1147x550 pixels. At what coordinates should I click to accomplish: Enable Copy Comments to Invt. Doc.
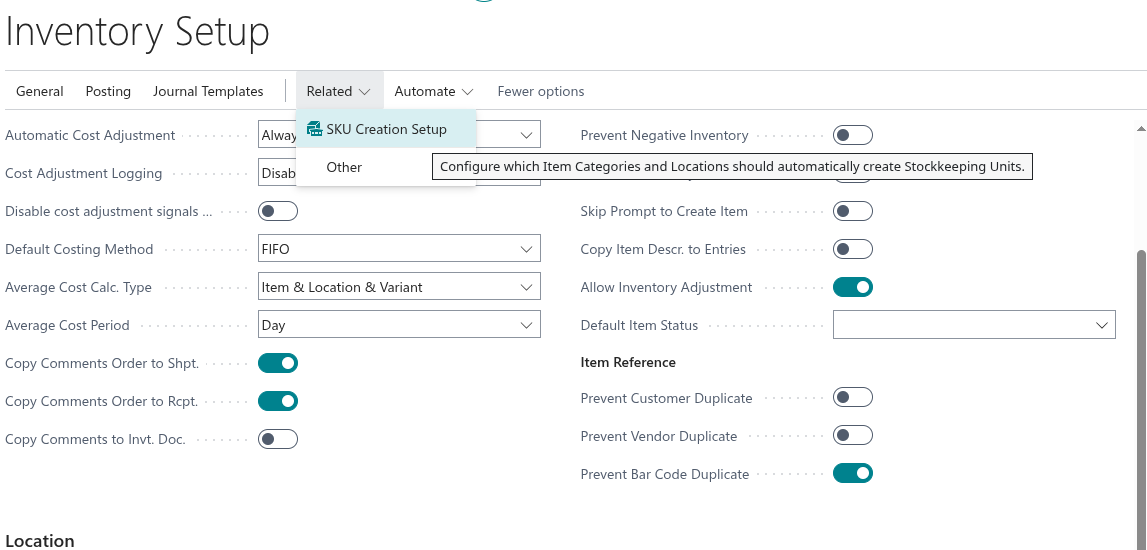click(278, 439)
